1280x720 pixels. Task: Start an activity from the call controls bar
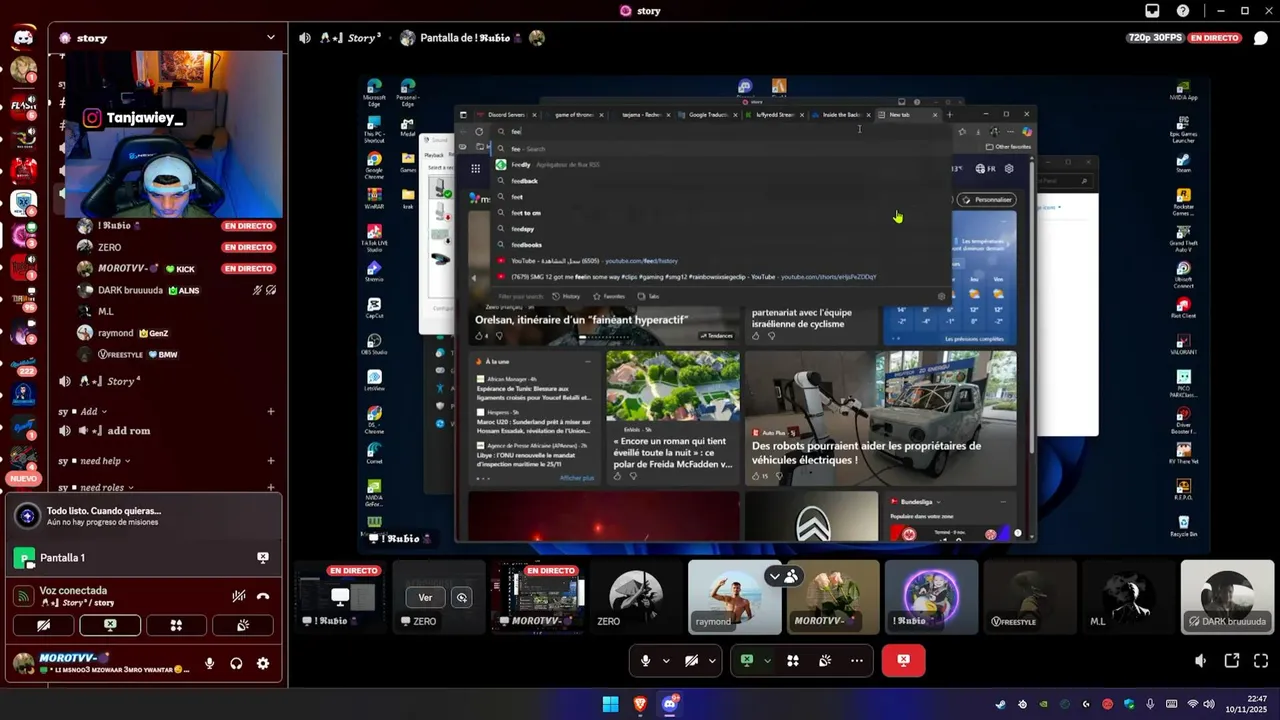[x=793, y=661]
